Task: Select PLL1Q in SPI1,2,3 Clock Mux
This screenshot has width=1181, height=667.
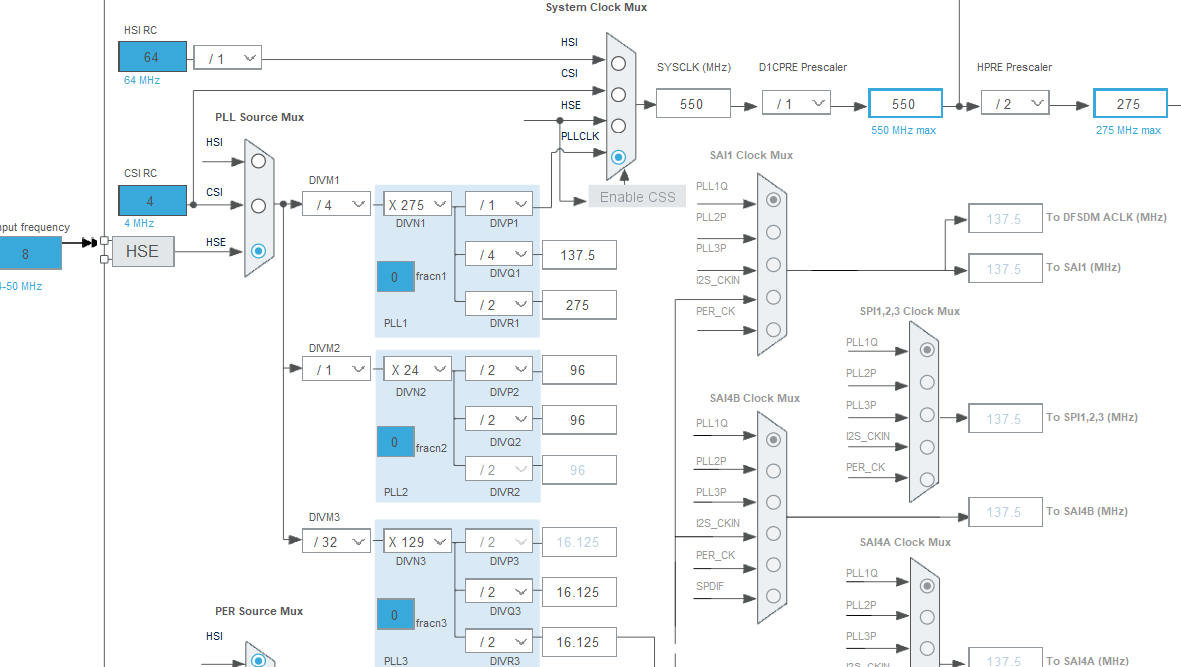Action: pyautogui.click(x=926, y=350)
